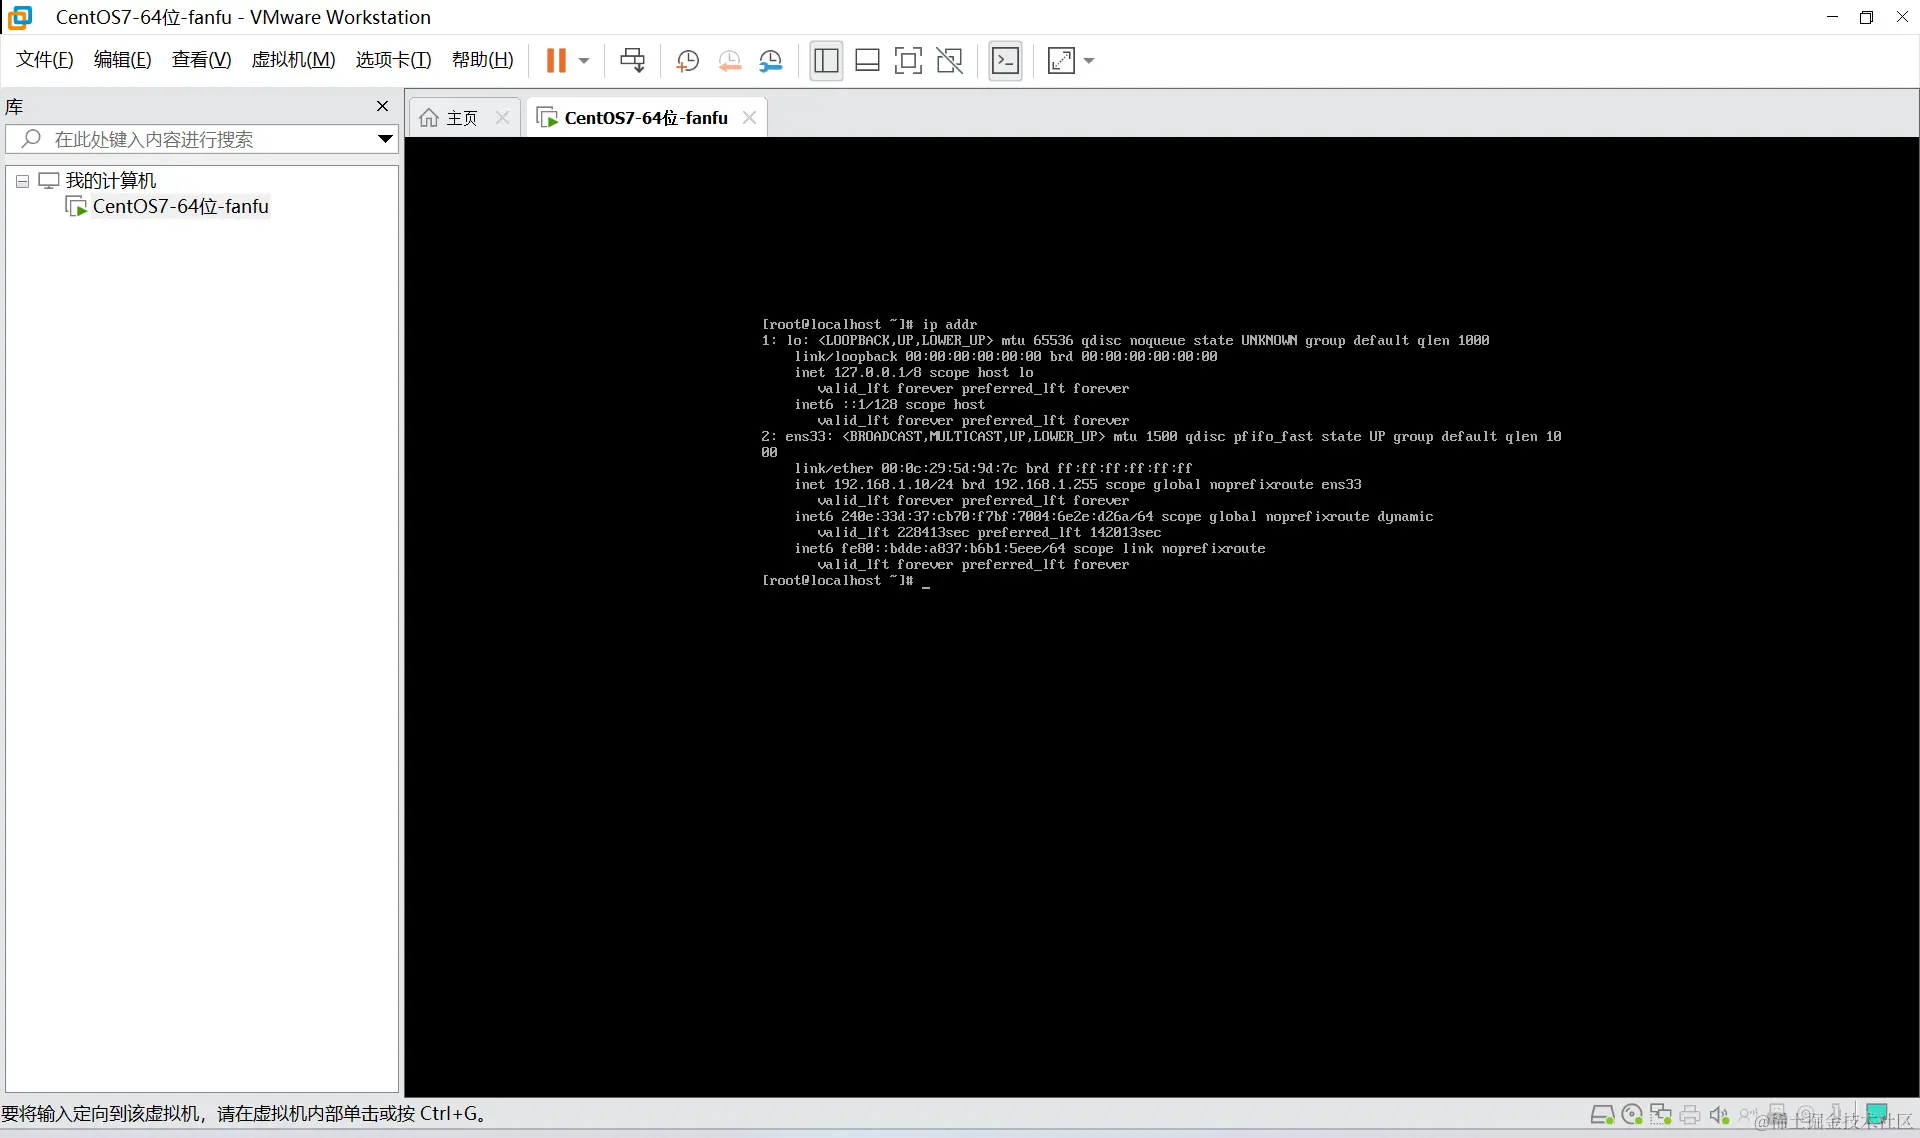The width and height of the screenshot is (1920, 1138).
Task: Select CentOS7-64位-fanfu in the library
Action: coord(180,207)
